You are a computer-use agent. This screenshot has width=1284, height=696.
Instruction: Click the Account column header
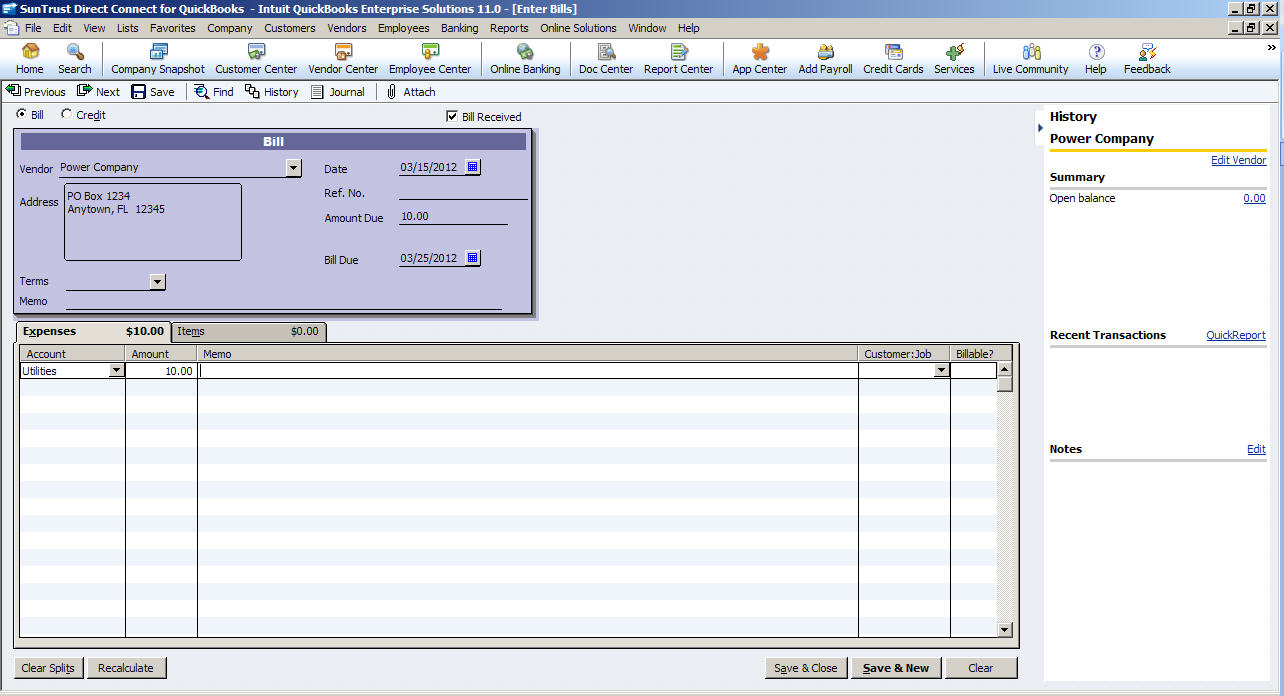tap(72, 354)
